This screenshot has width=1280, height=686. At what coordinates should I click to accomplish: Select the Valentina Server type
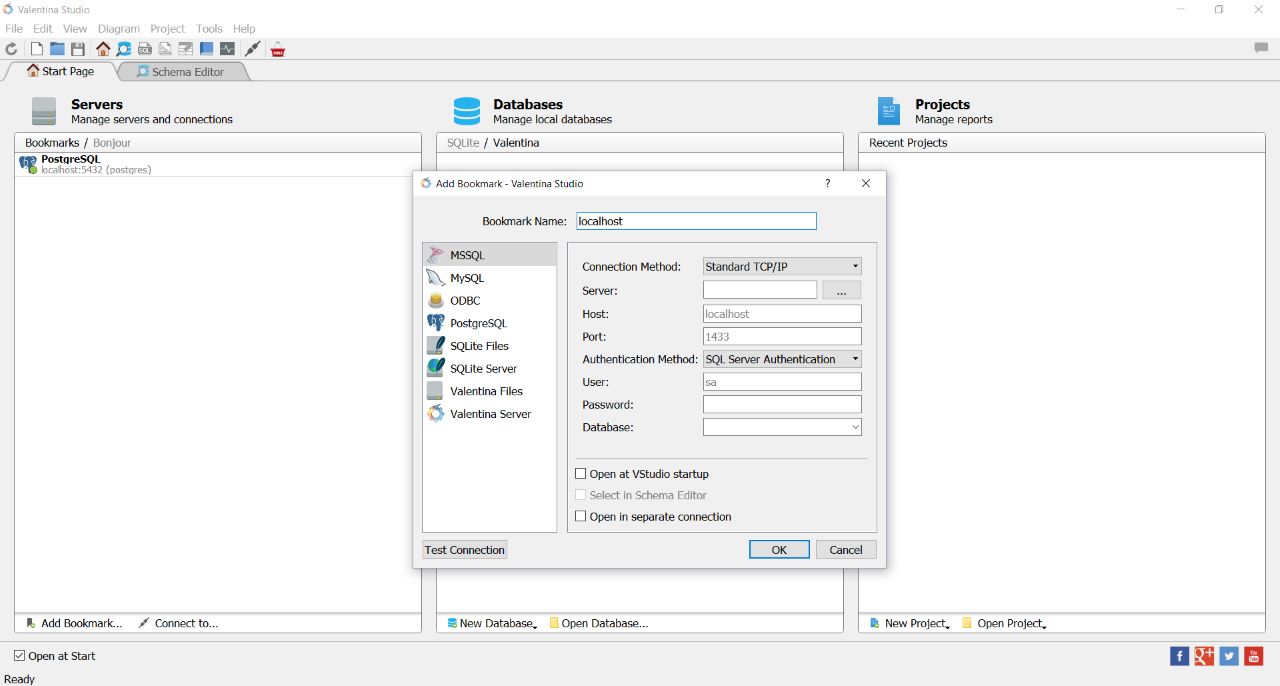[490, 414]
